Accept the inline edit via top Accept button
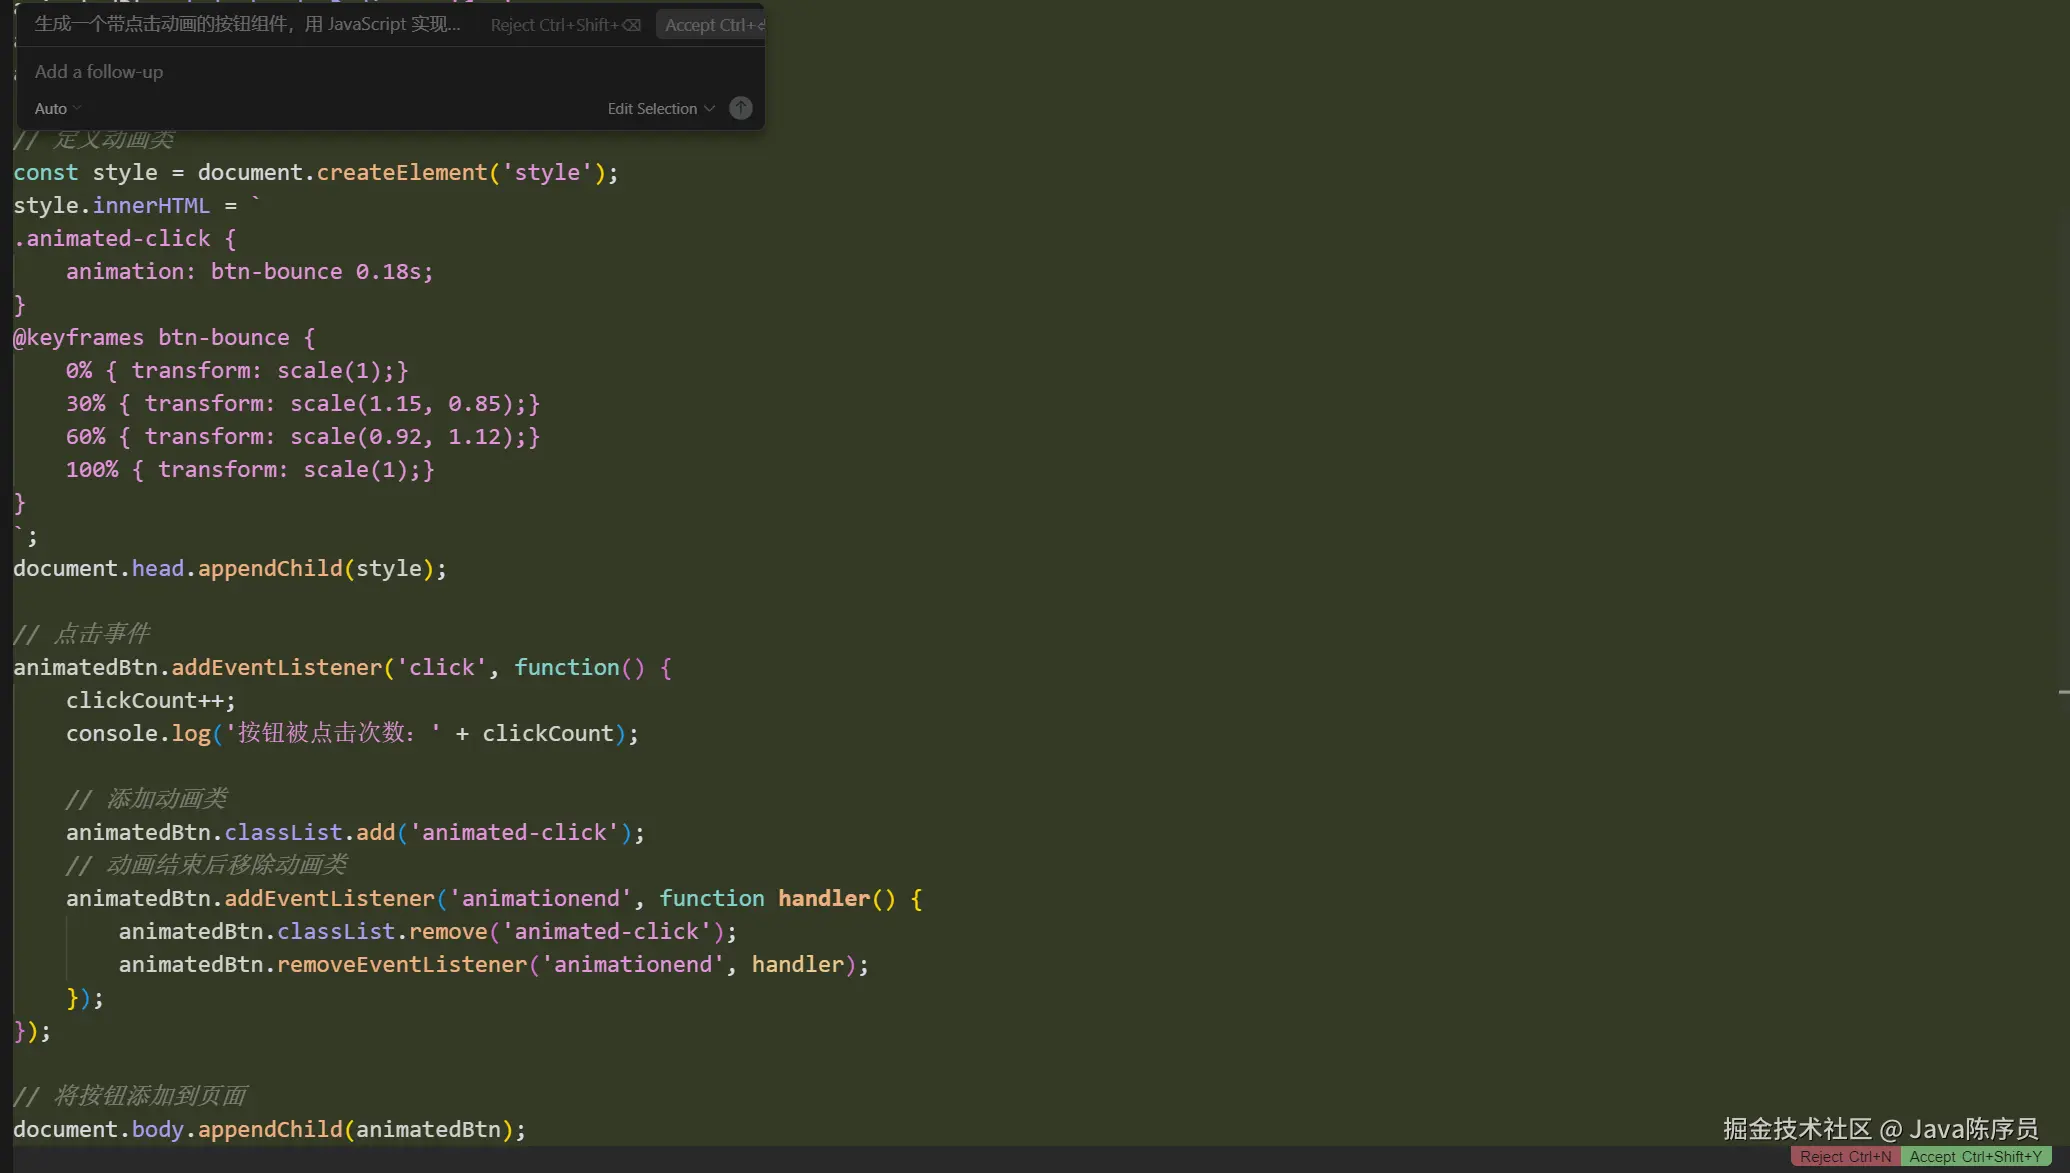 (x=713, y=25)
